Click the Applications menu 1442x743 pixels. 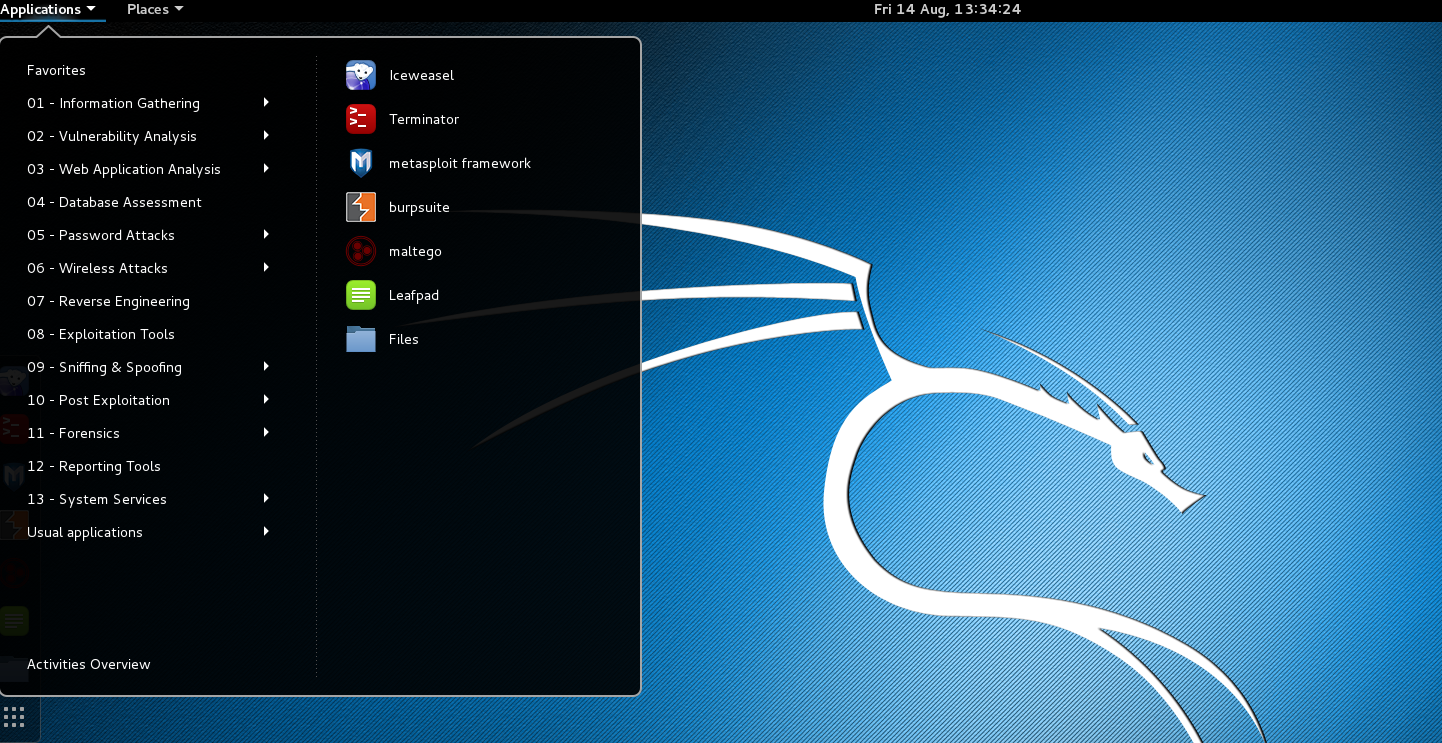coord(44,9)
